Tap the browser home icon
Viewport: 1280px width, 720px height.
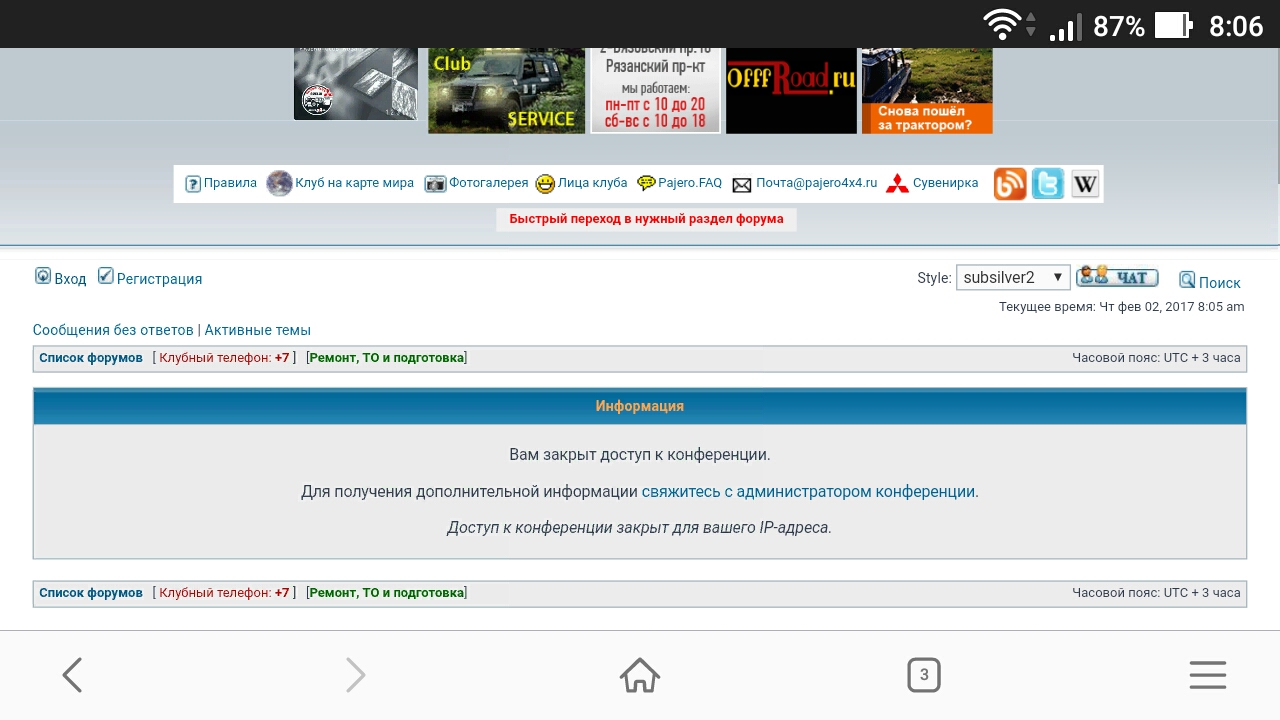click(x=640, y=675)
